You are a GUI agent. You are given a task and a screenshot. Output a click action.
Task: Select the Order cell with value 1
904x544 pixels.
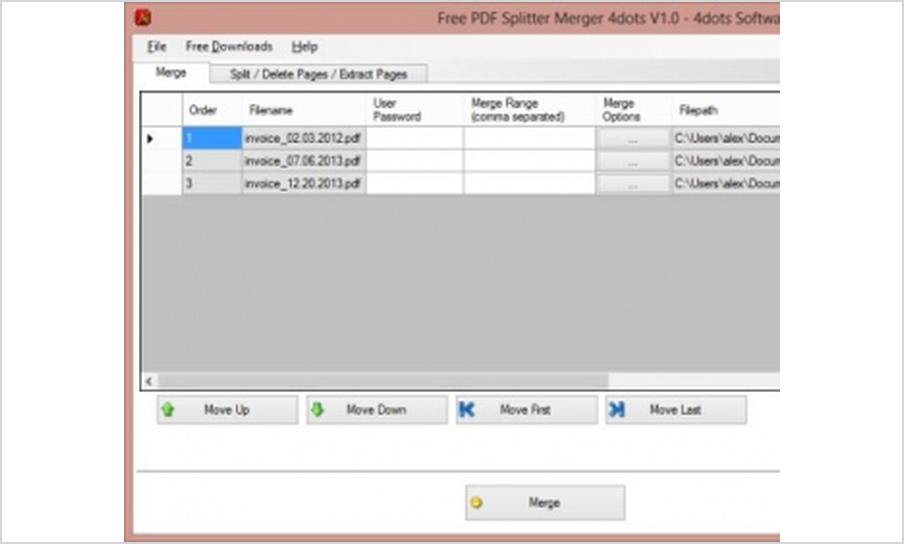[x=212, y=138]
